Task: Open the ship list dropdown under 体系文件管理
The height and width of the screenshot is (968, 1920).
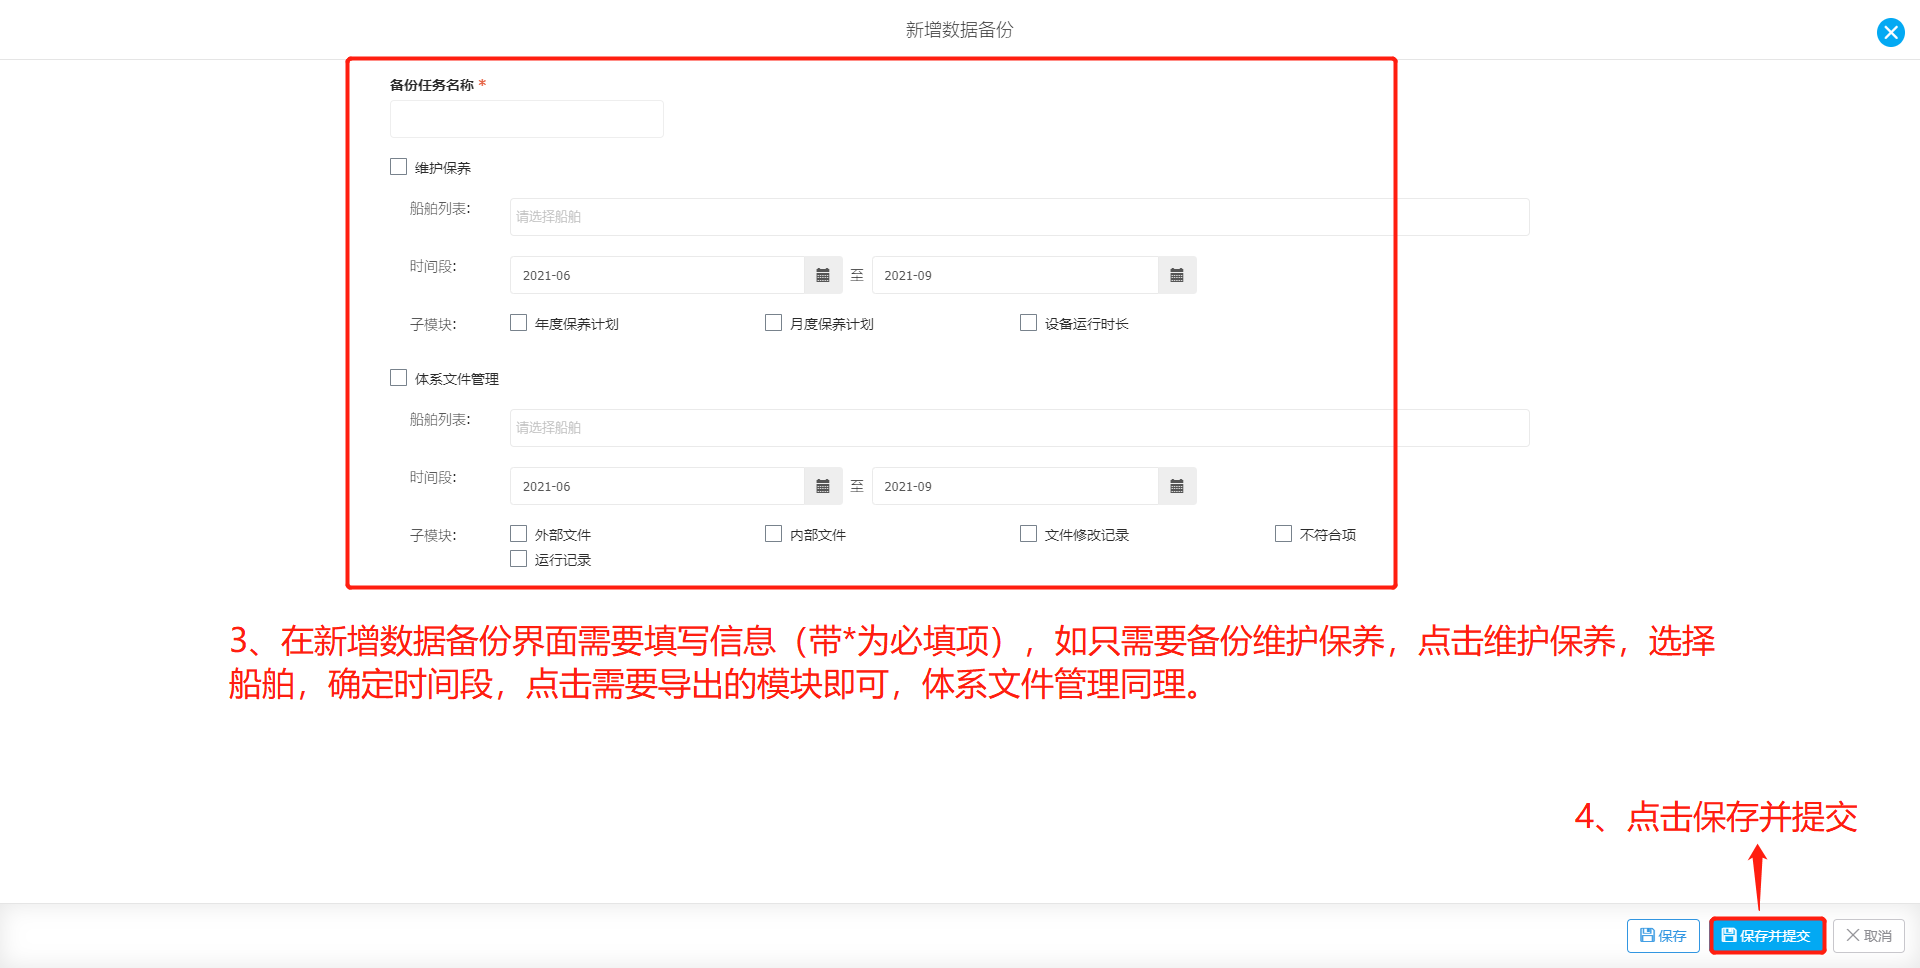Action: tap(1019, 428)
